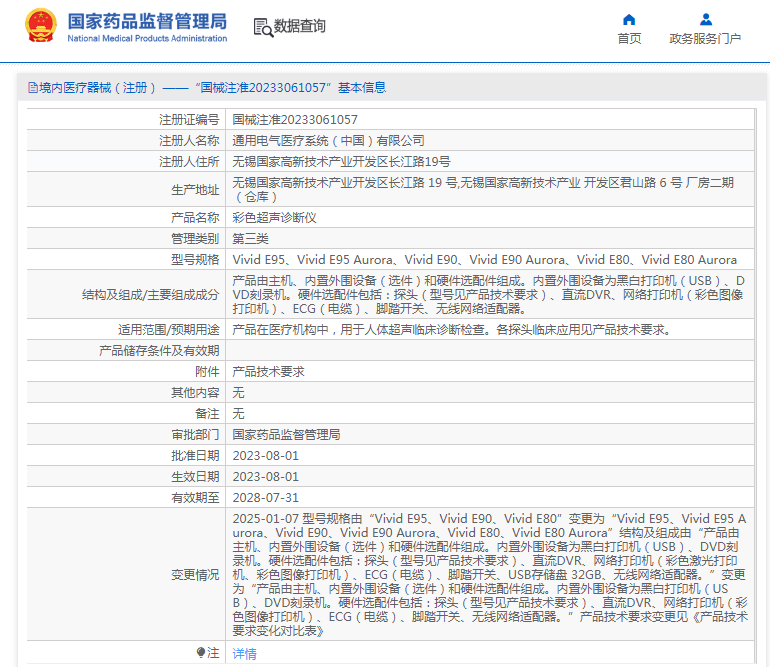Click the 适用范围 intended use description
The image size is (770, 667).
[452, 330]
